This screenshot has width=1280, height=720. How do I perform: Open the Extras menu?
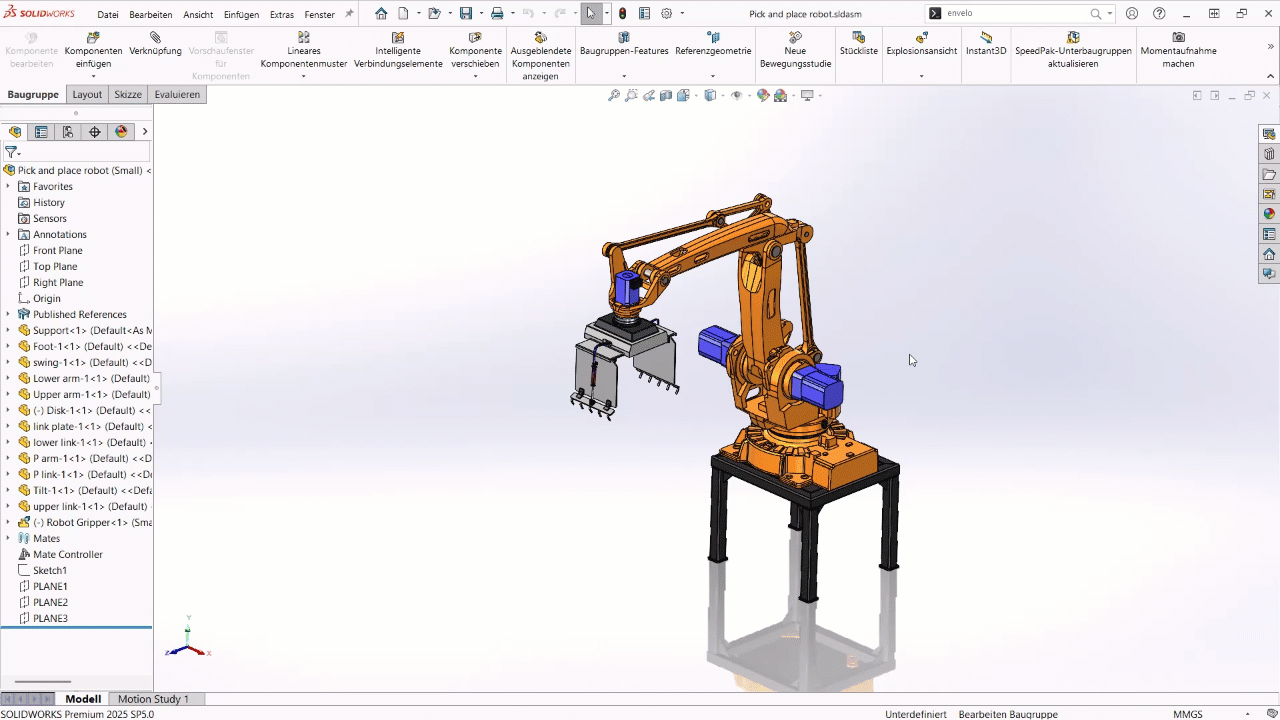click(x=282, y=15)
